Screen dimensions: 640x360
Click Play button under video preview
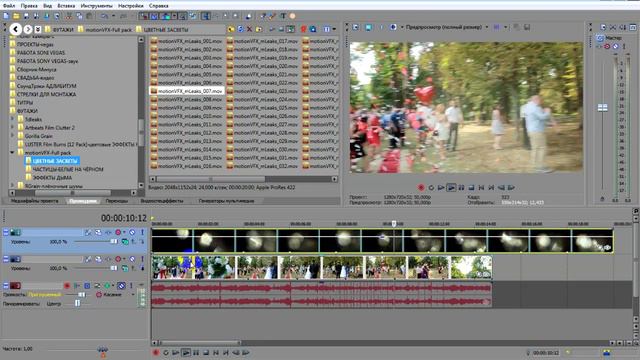pyautogui.click(x=451, y=187)
